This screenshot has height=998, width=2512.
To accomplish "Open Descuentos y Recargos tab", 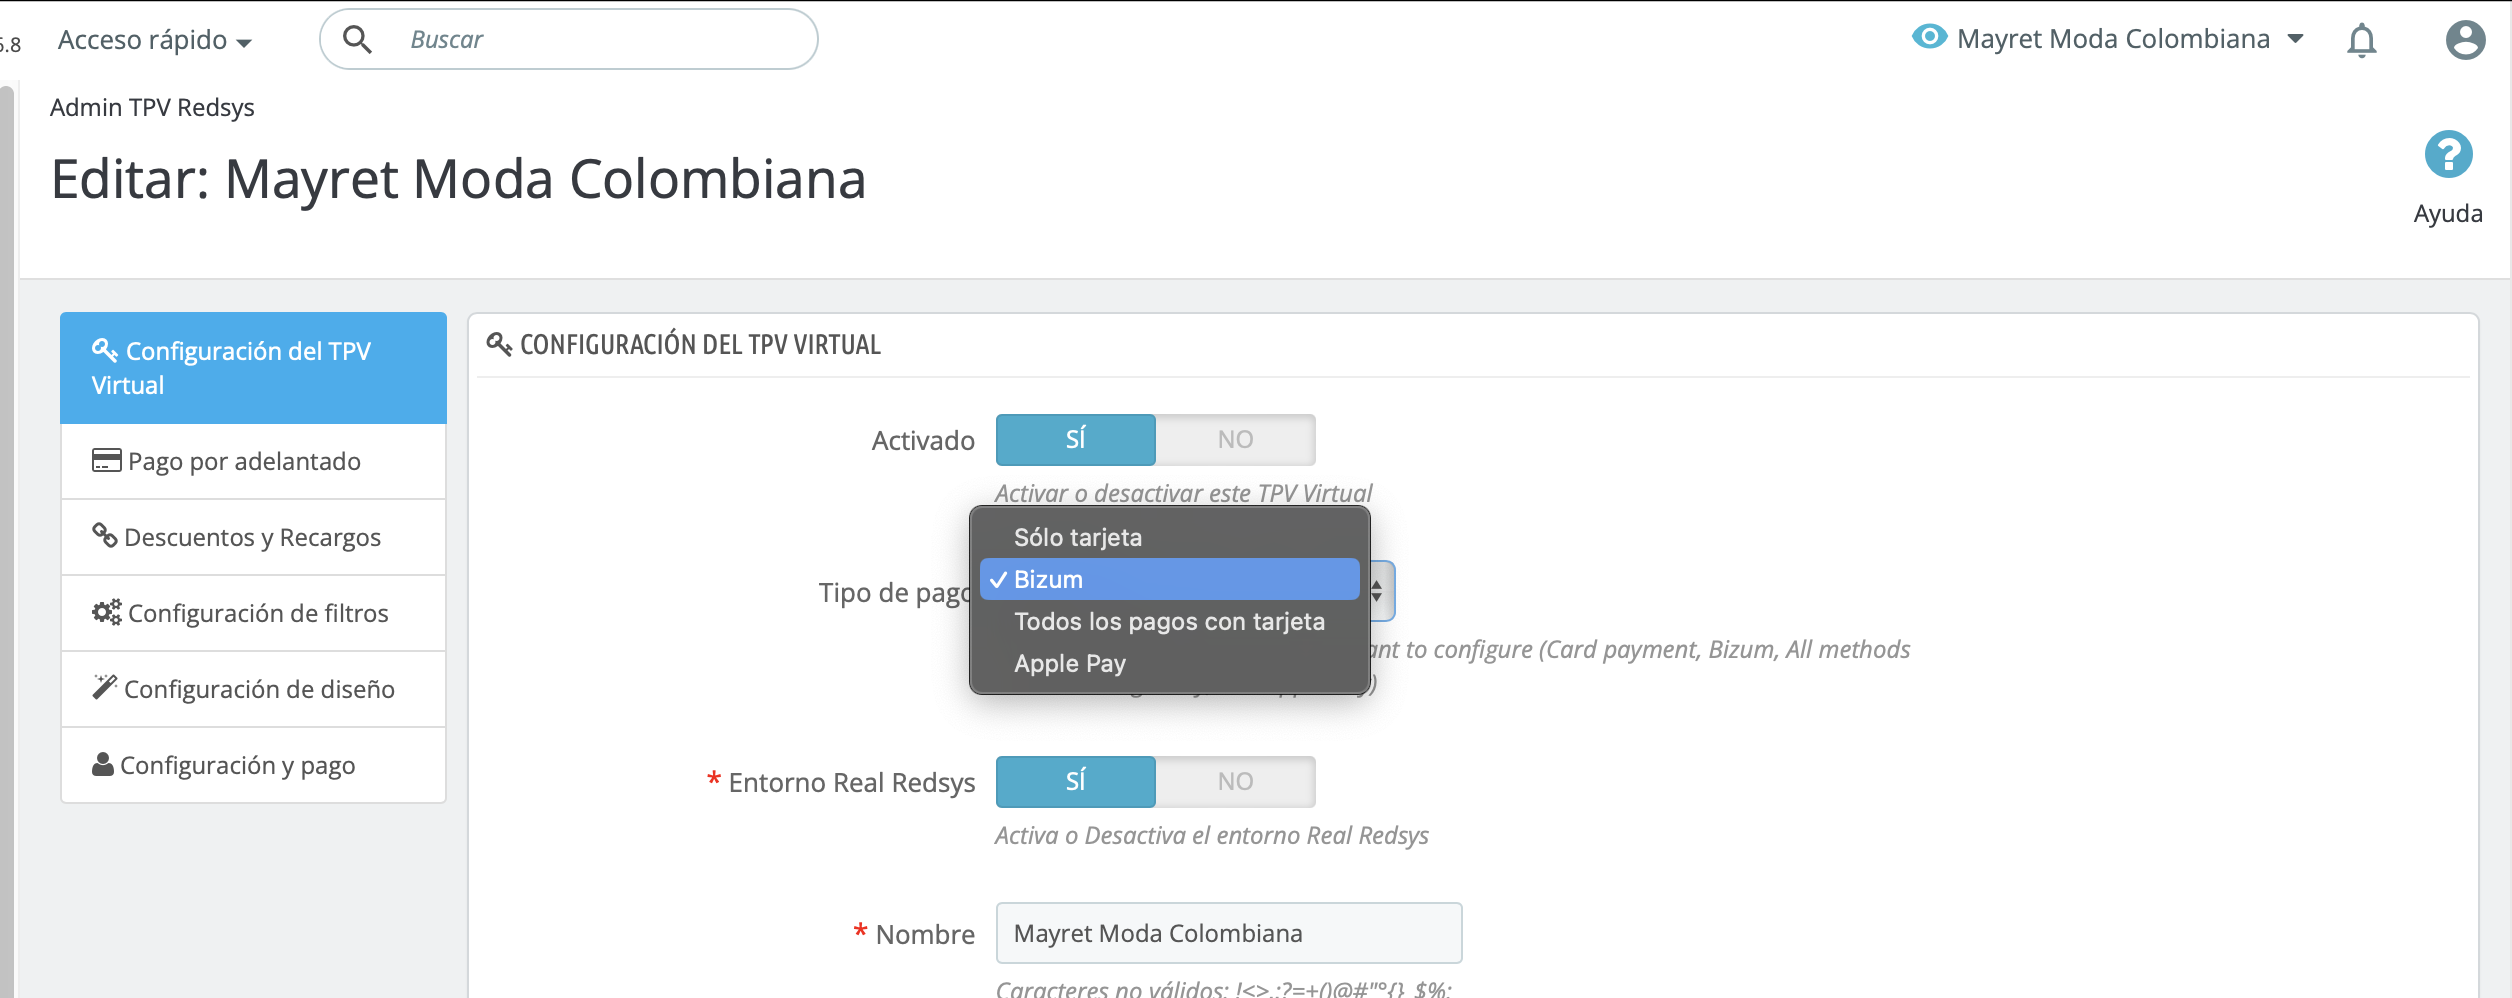I will pyautogui.click(x=253, y=537).
